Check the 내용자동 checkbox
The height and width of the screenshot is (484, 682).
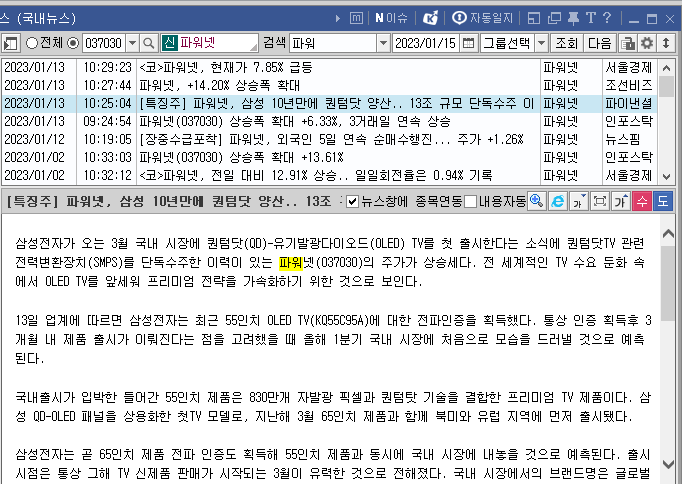(470, 202)
